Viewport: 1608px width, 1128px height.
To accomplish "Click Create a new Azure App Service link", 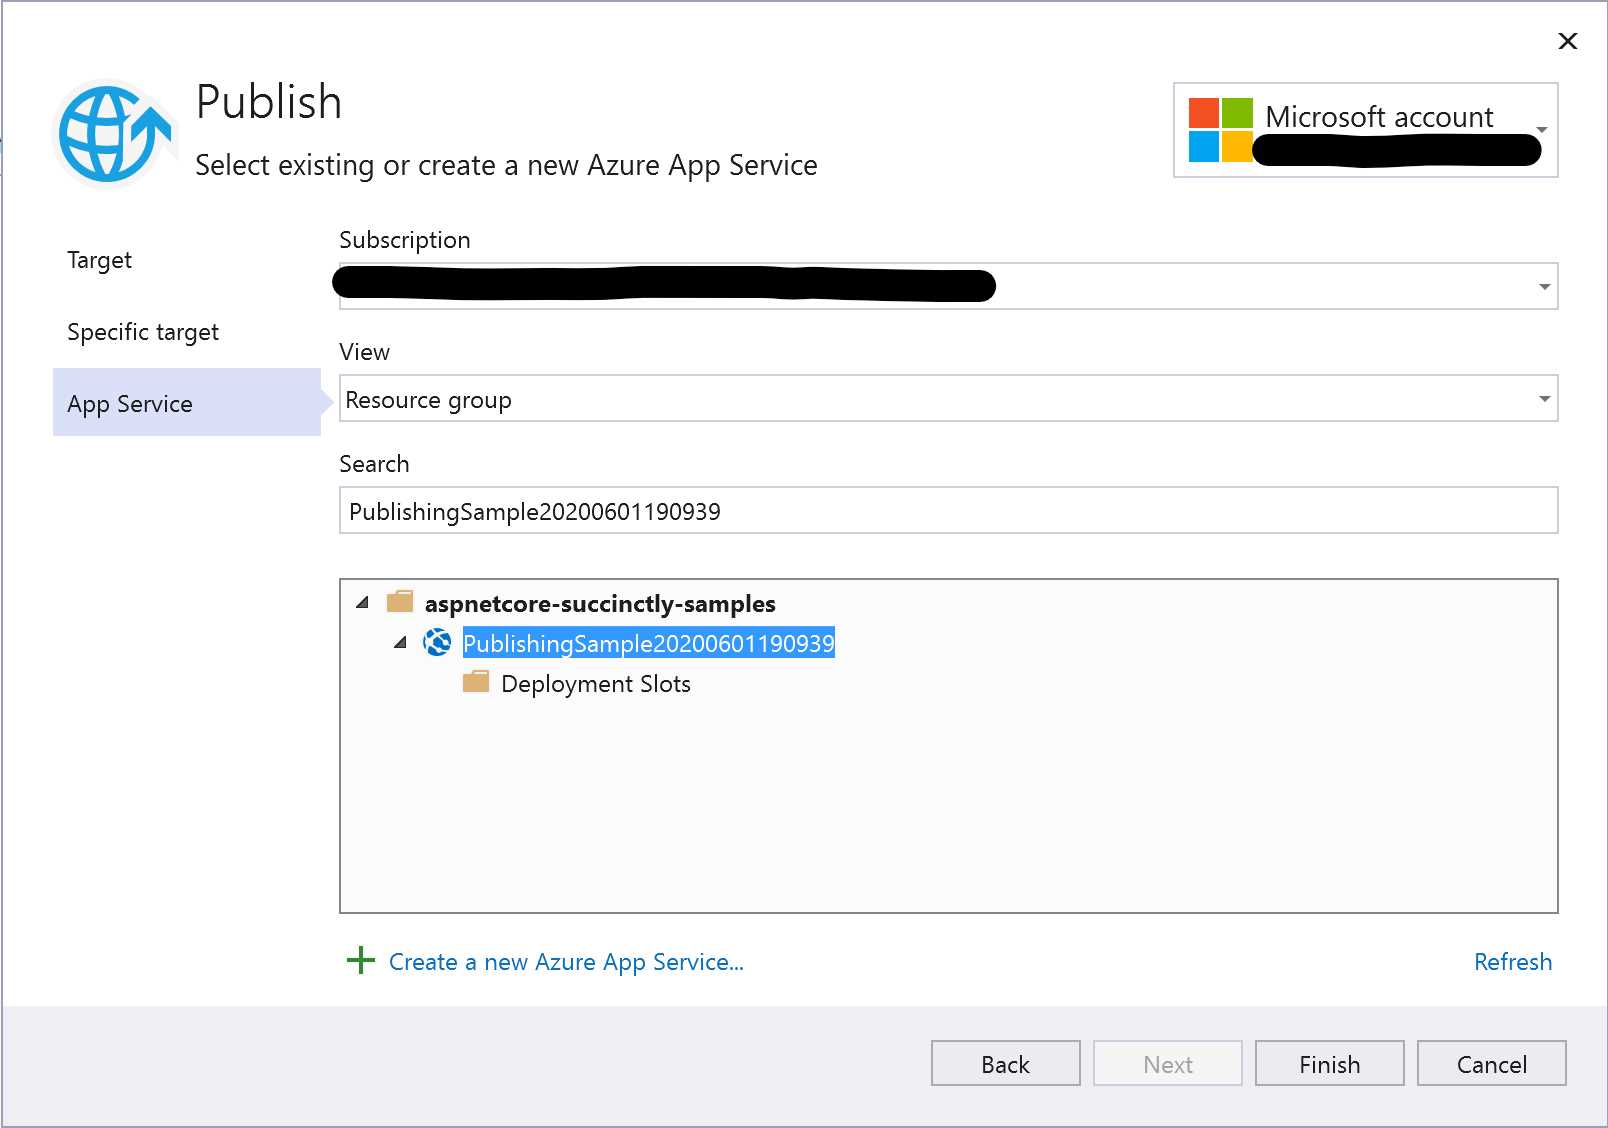I will (x=566, y=962).
